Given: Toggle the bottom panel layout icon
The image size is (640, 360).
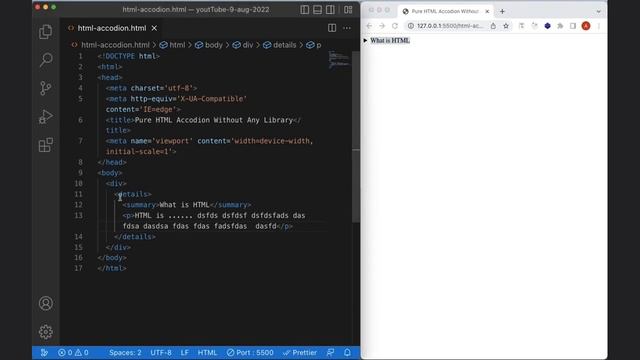Looking at the screenshot, I should pos(317,9).
